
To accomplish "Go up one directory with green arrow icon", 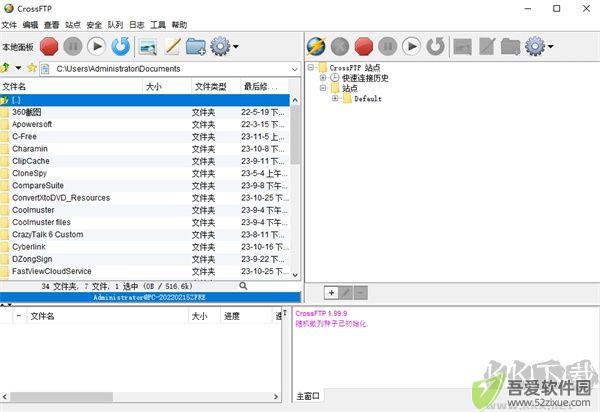I will [5, 68].
